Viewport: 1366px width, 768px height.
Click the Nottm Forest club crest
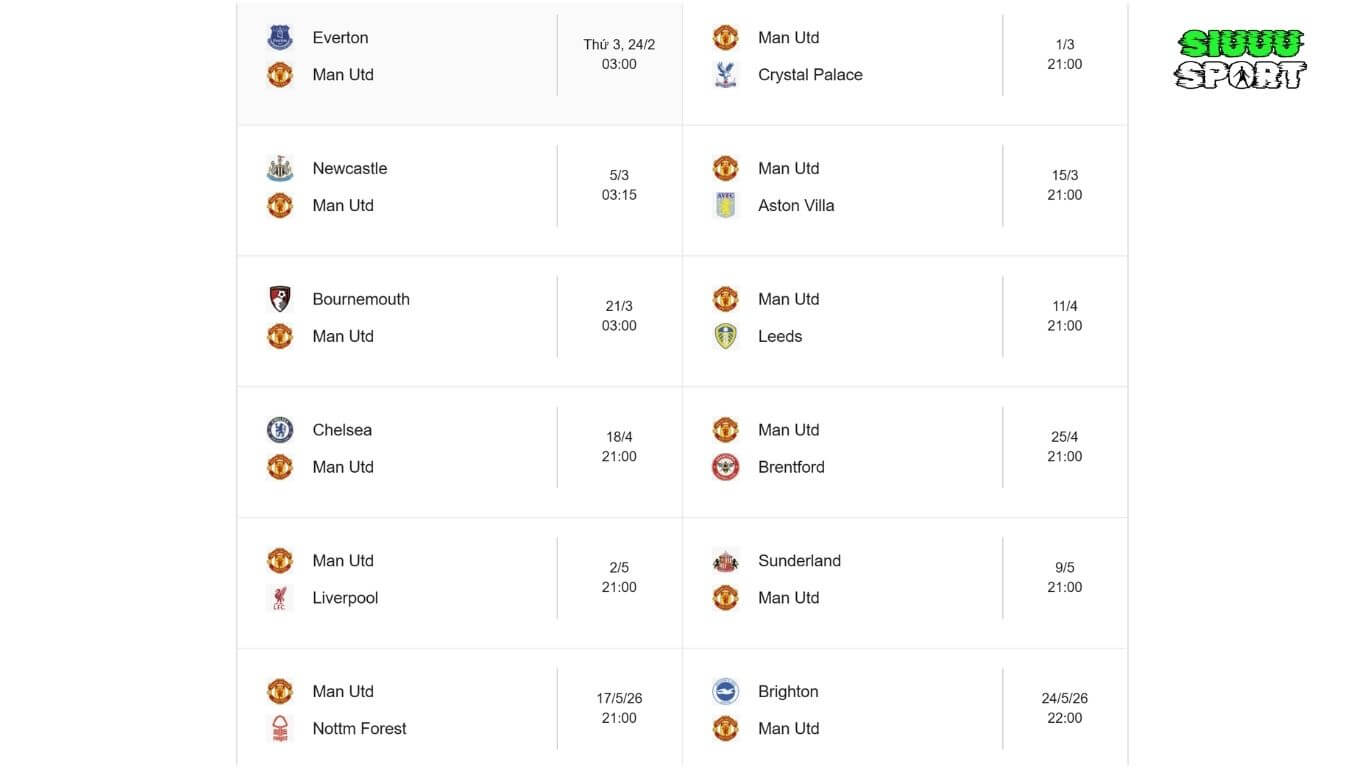[x=280, y=729]
